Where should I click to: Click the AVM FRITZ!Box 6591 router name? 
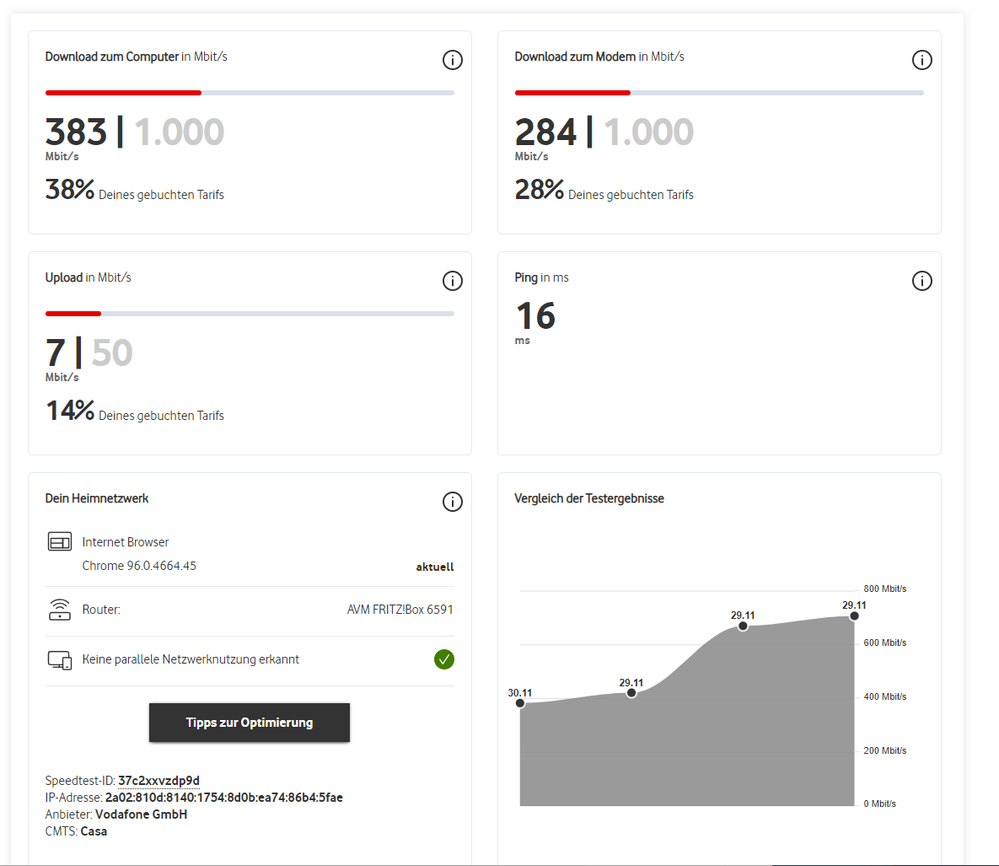(400, 609)
